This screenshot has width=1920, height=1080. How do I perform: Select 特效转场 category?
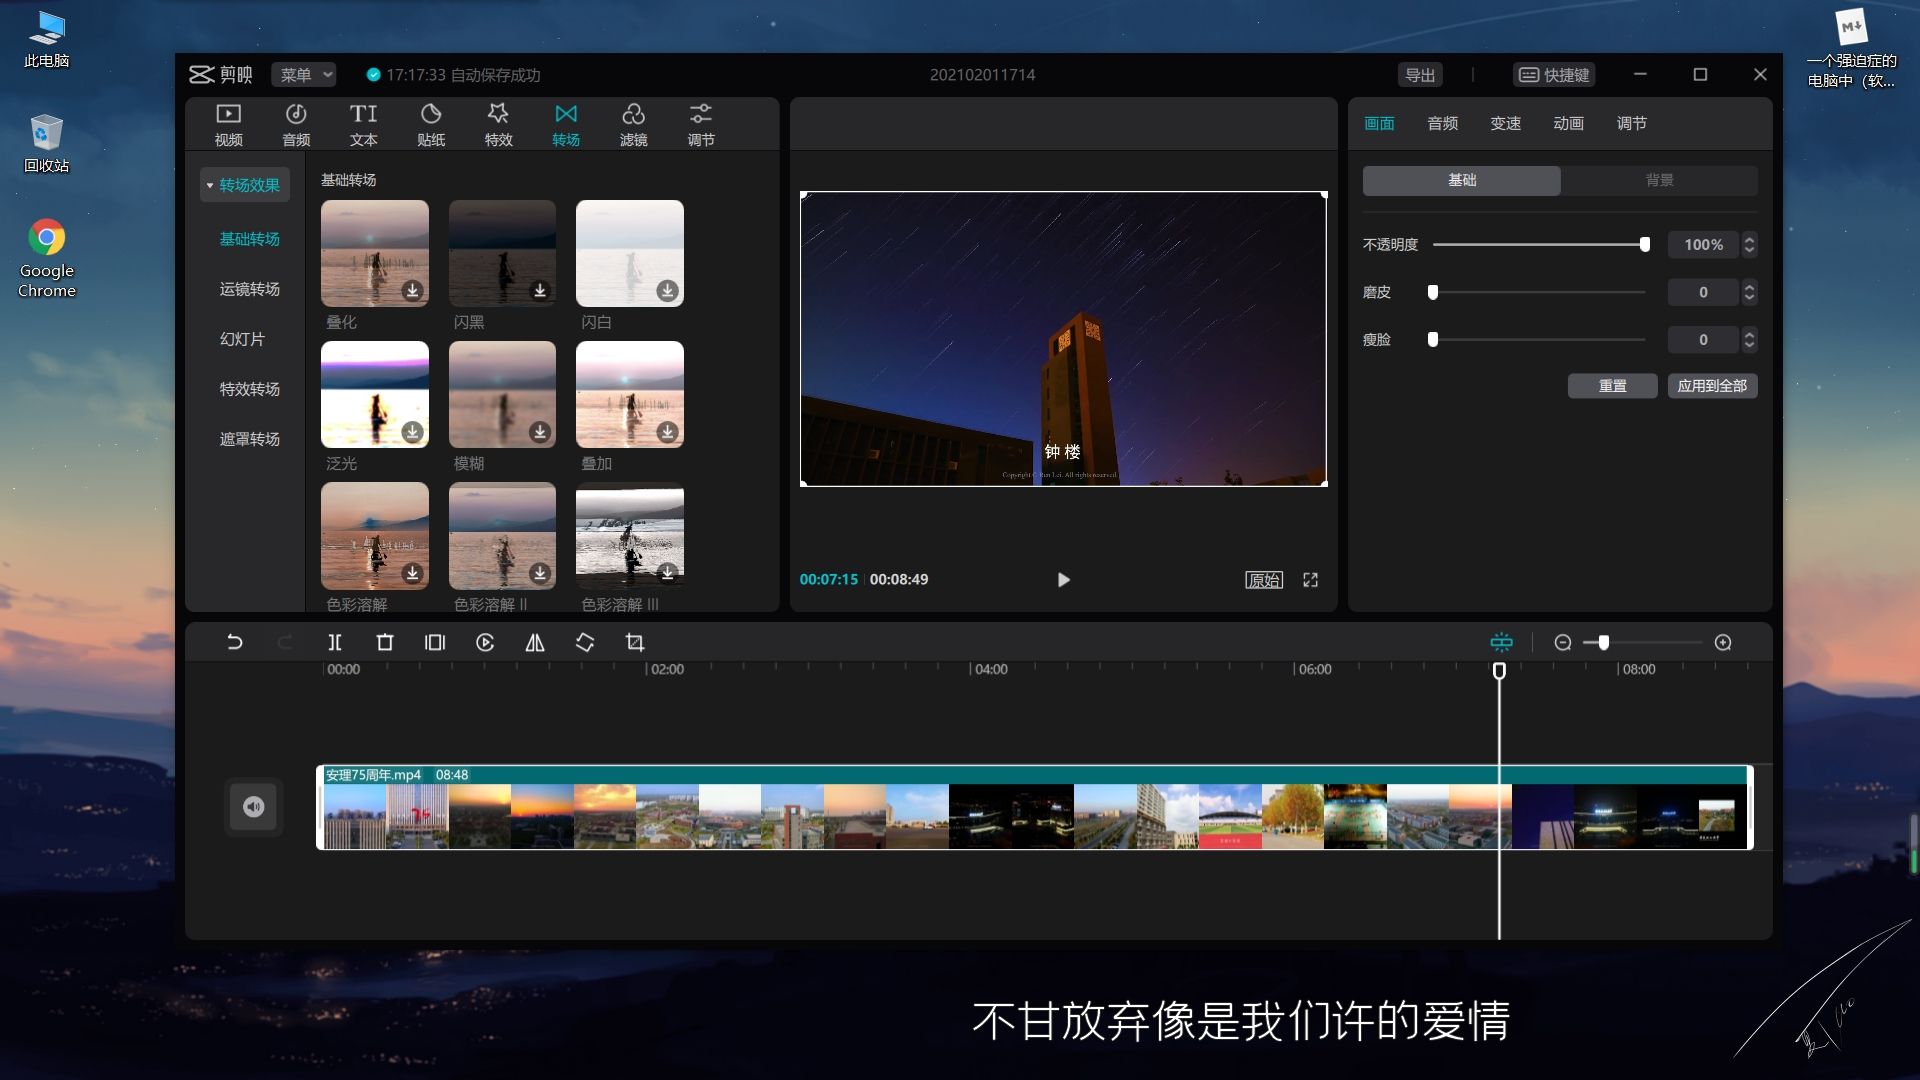click(x=250, y=389)
